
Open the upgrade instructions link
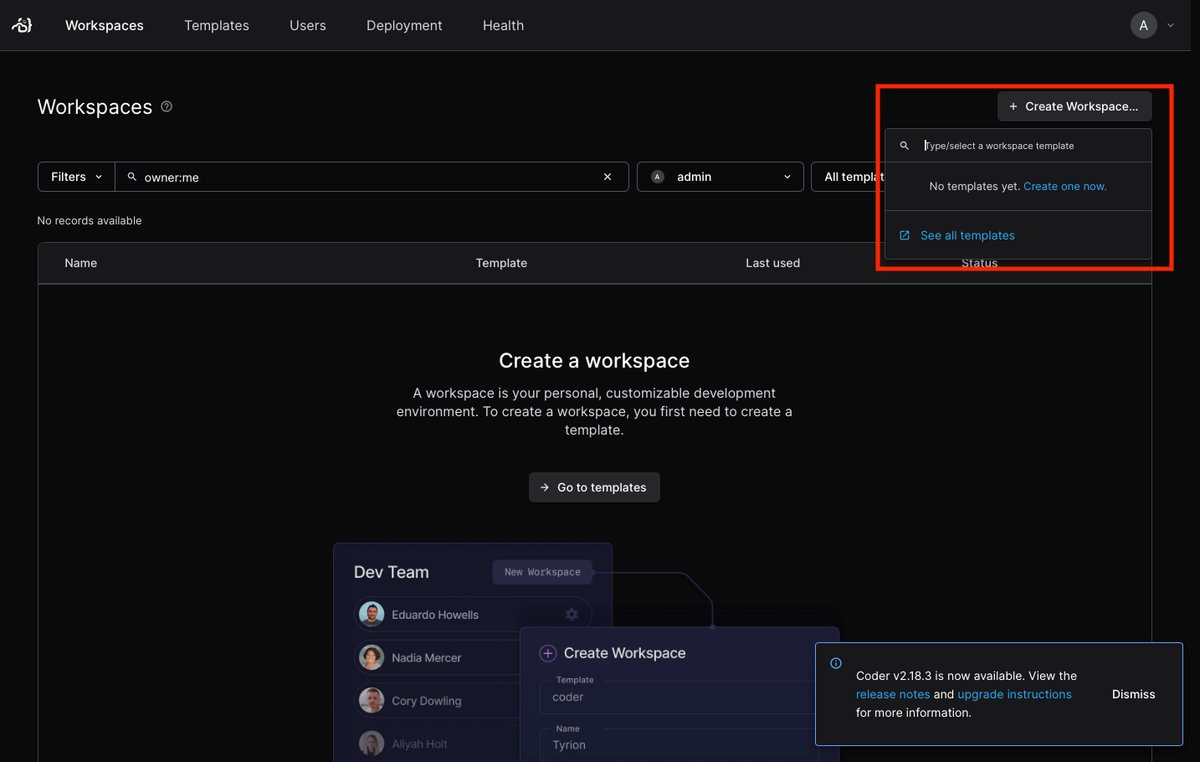click(x=1014, y=694)
